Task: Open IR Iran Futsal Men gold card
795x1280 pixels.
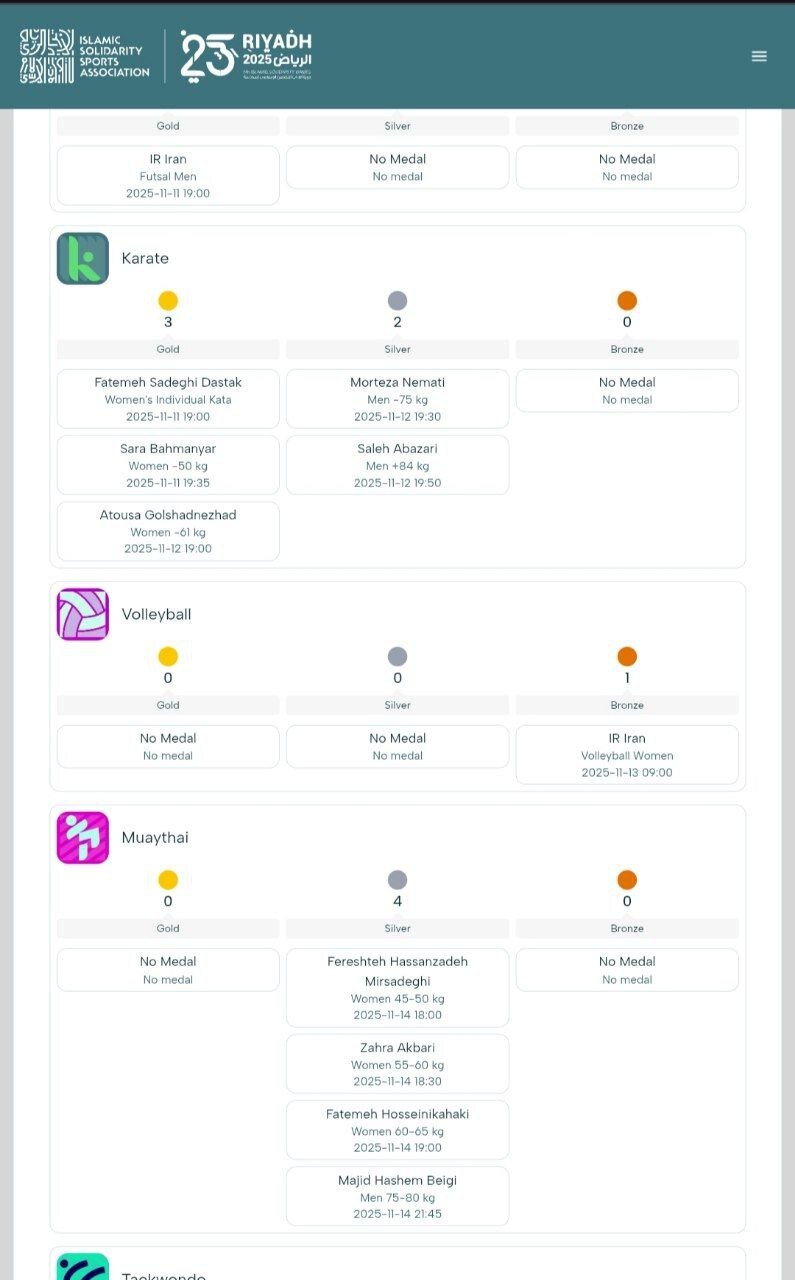Action: pyautogui.click(x=168, y=175)
